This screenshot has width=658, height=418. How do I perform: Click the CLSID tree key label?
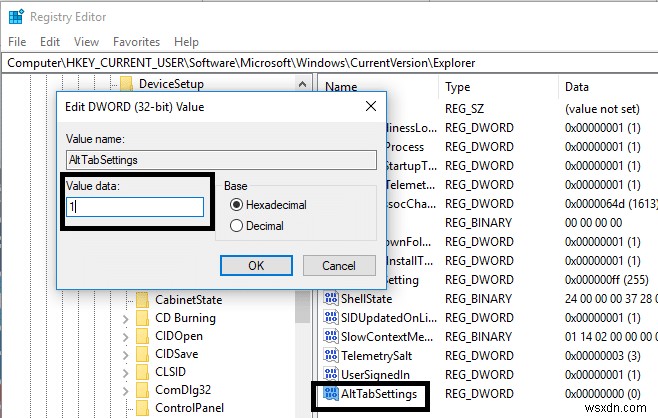[x=170, y=372]
